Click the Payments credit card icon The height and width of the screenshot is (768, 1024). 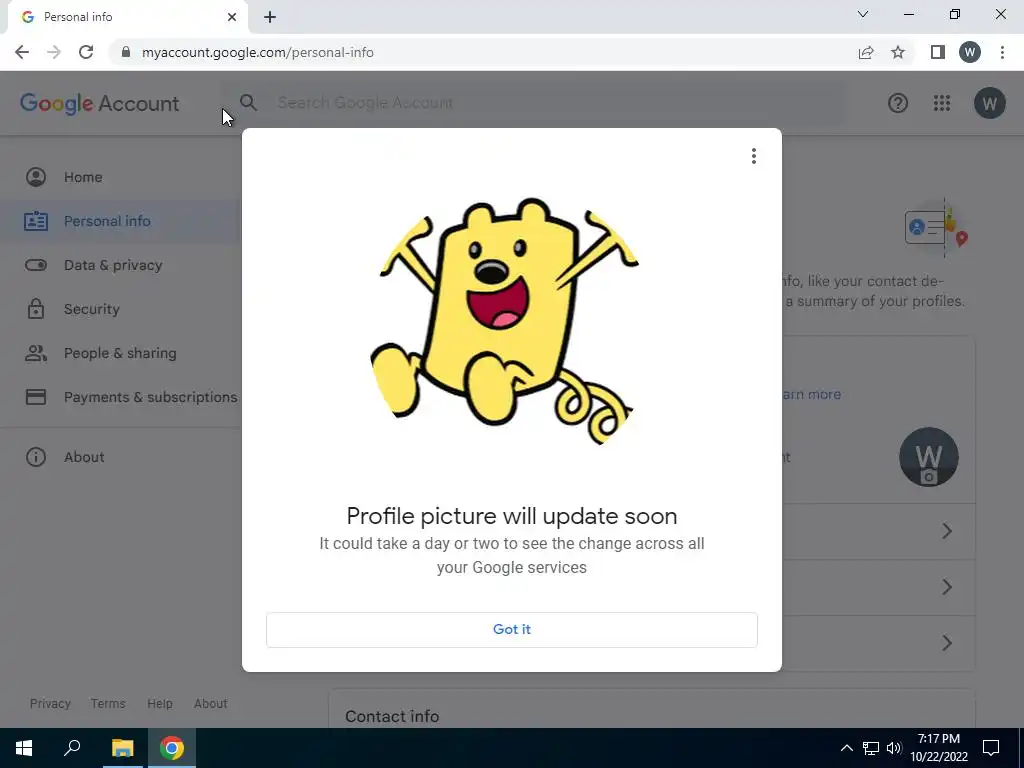(36, 397)
